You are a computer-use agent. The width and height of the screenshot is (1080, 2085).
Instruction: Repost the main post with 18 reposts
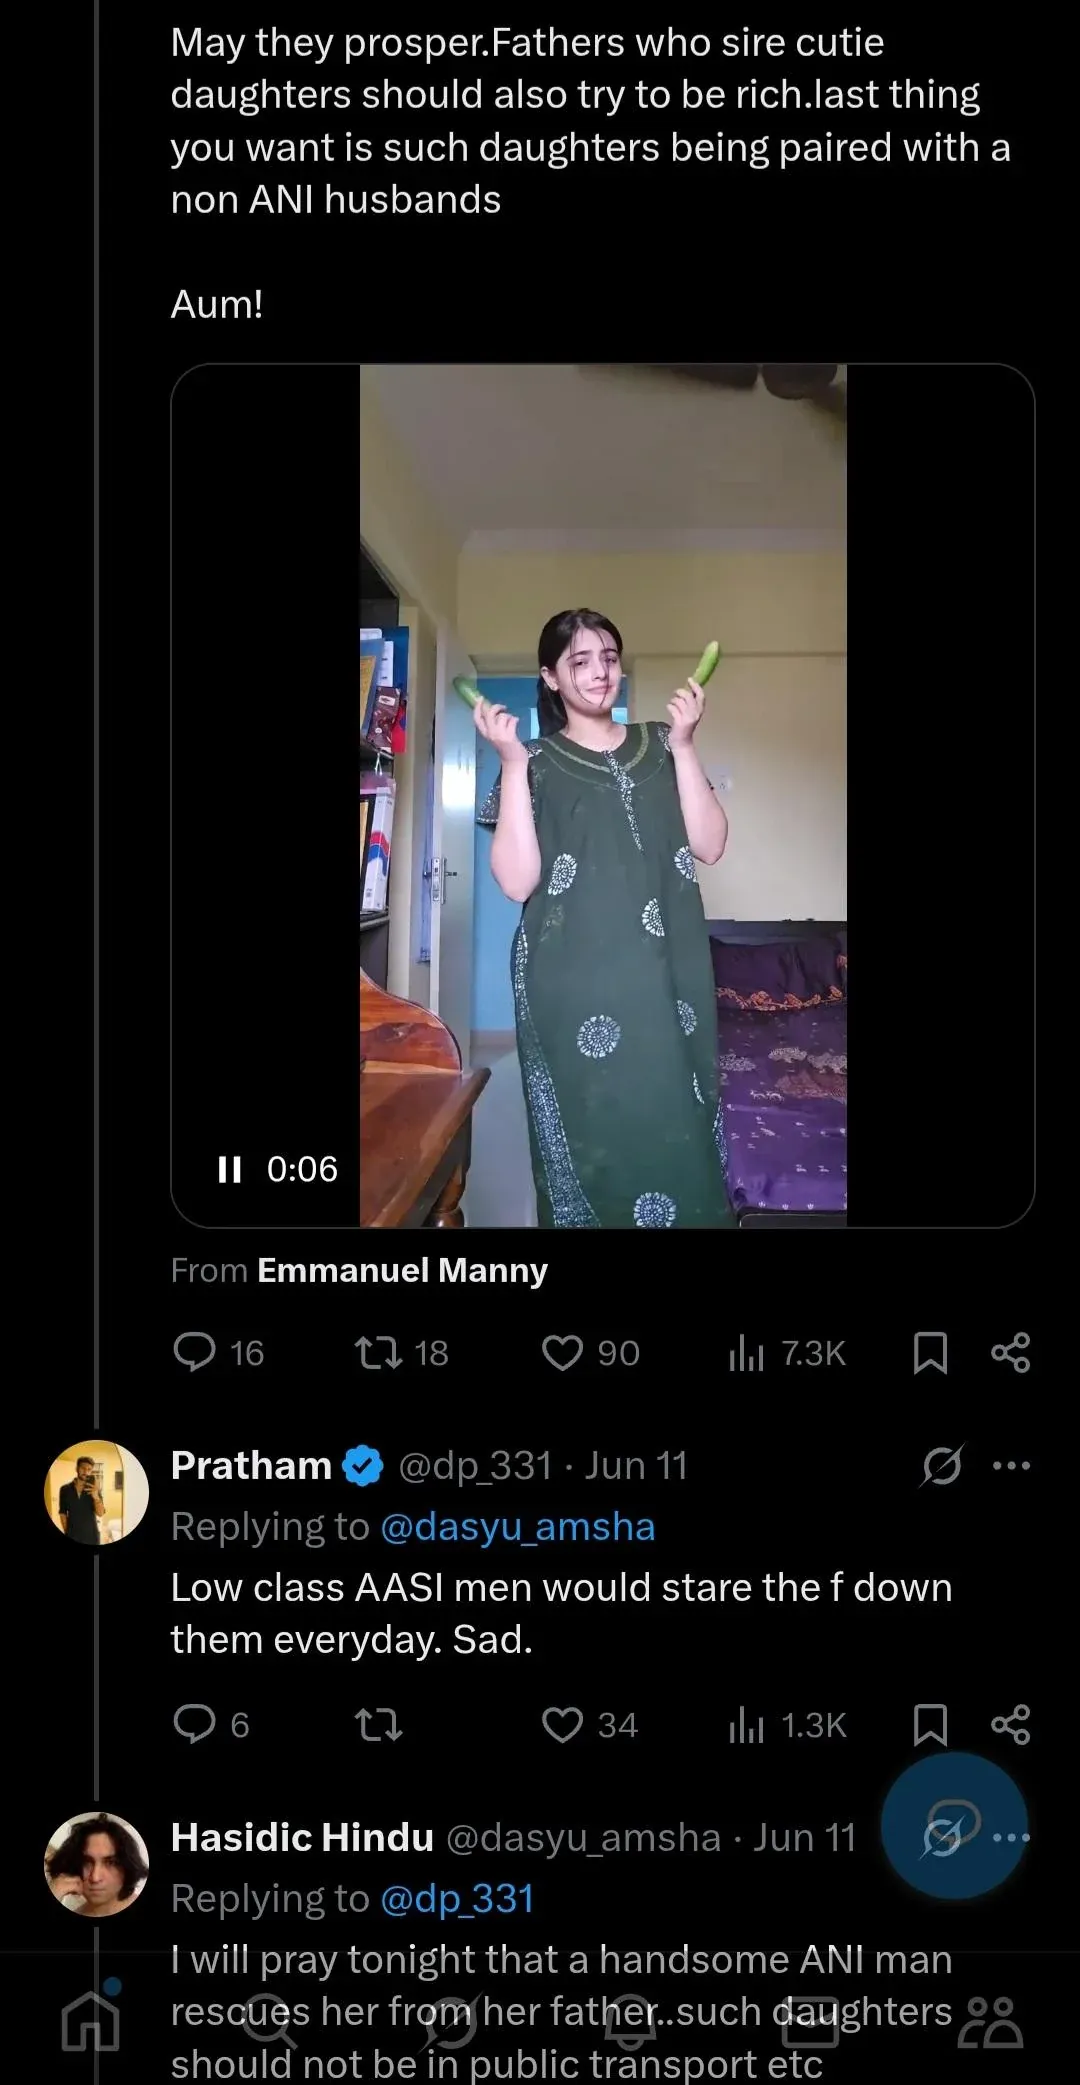point(378,1353)
